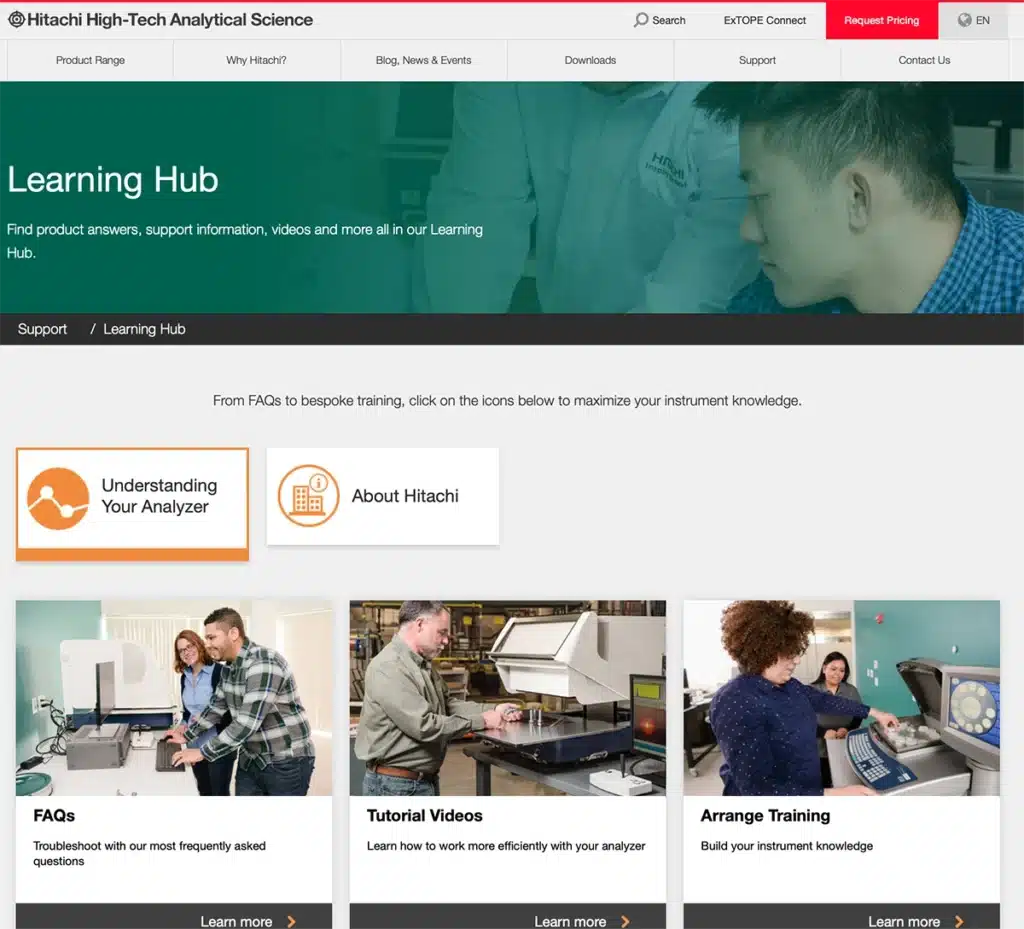
Task: Select Contact Us in the navigation bar
Action: point(923,60)
